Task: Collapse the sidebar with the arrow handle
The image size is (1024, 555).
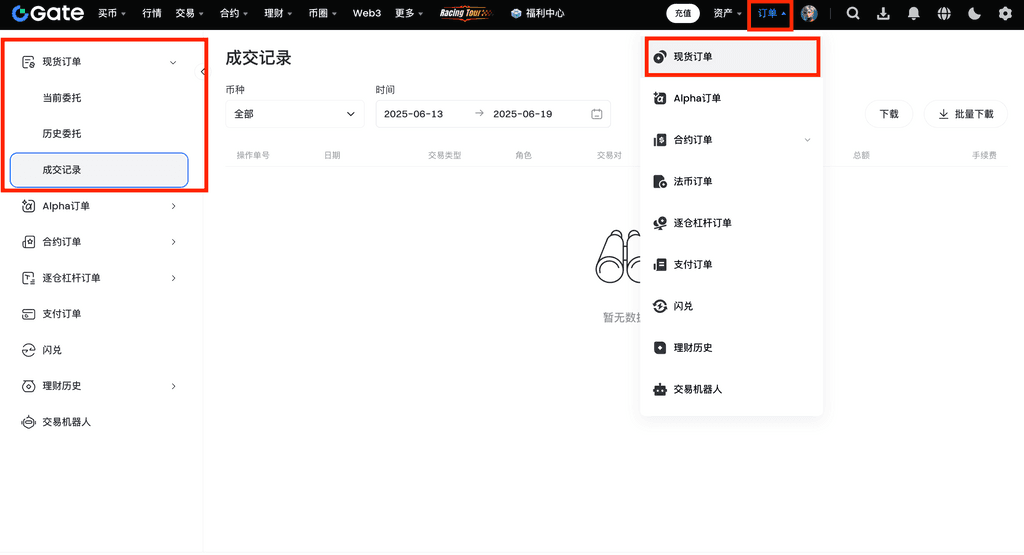Action: coord(203,72)
